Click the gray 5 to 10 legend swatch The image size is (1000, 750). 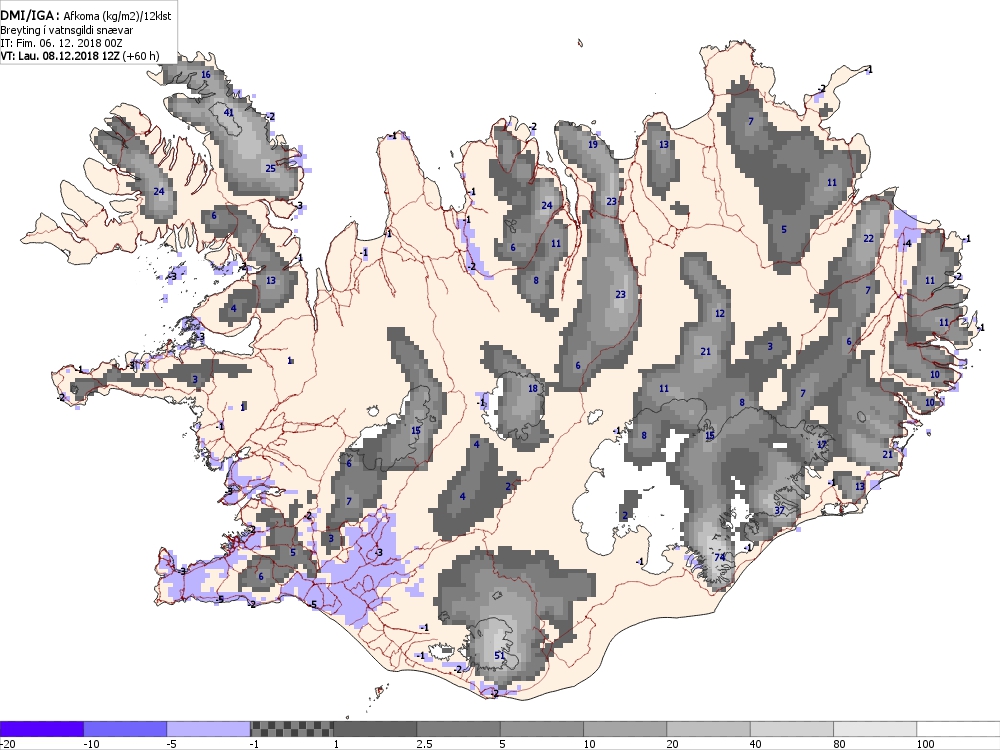[x=542, y=729]
